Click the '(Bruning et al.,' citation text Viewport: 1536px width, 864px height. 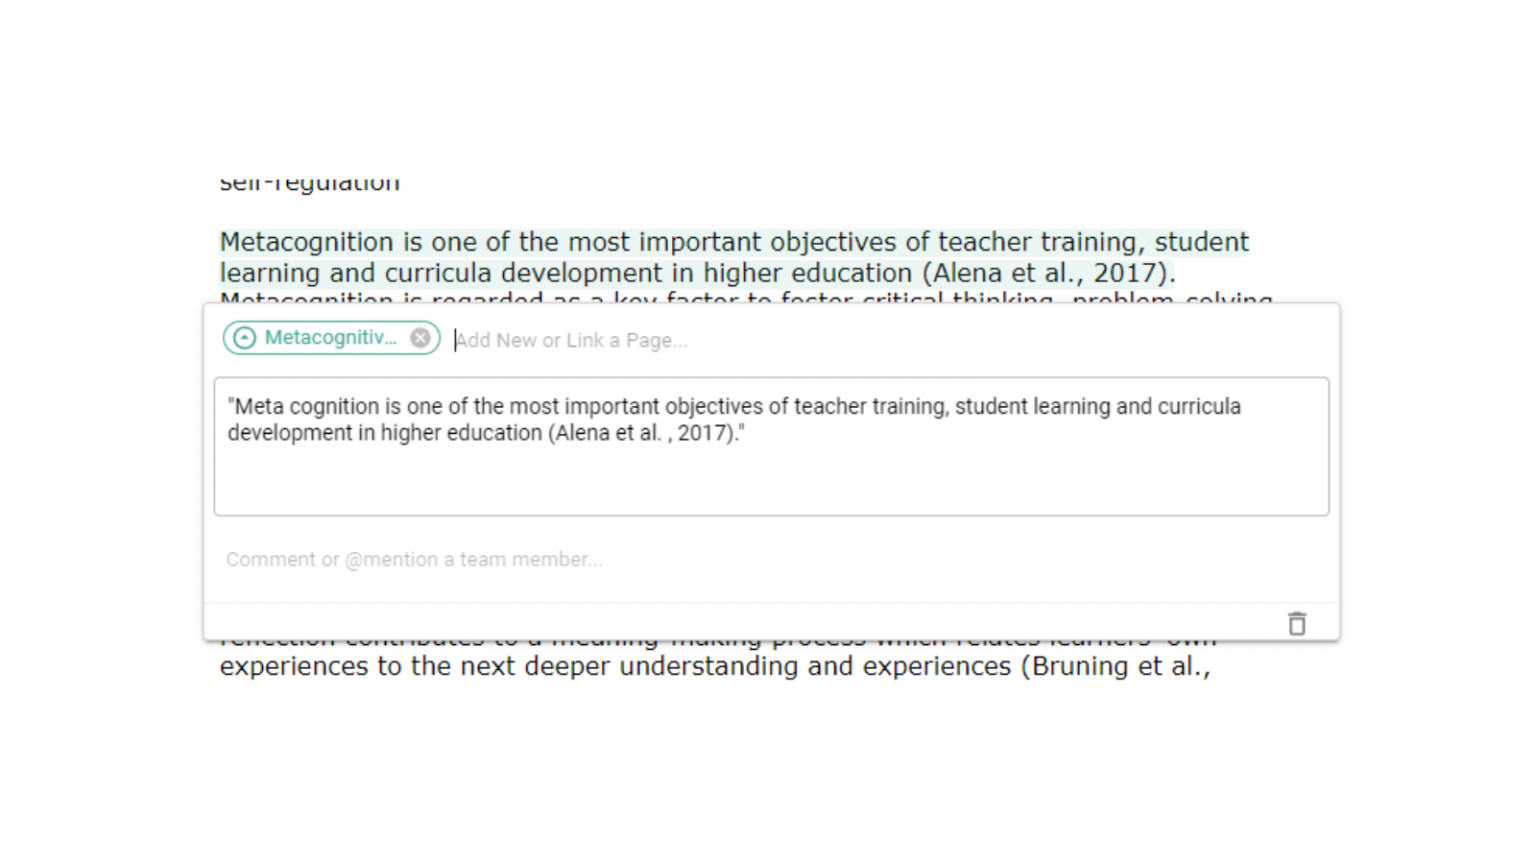click(1115, 667)
